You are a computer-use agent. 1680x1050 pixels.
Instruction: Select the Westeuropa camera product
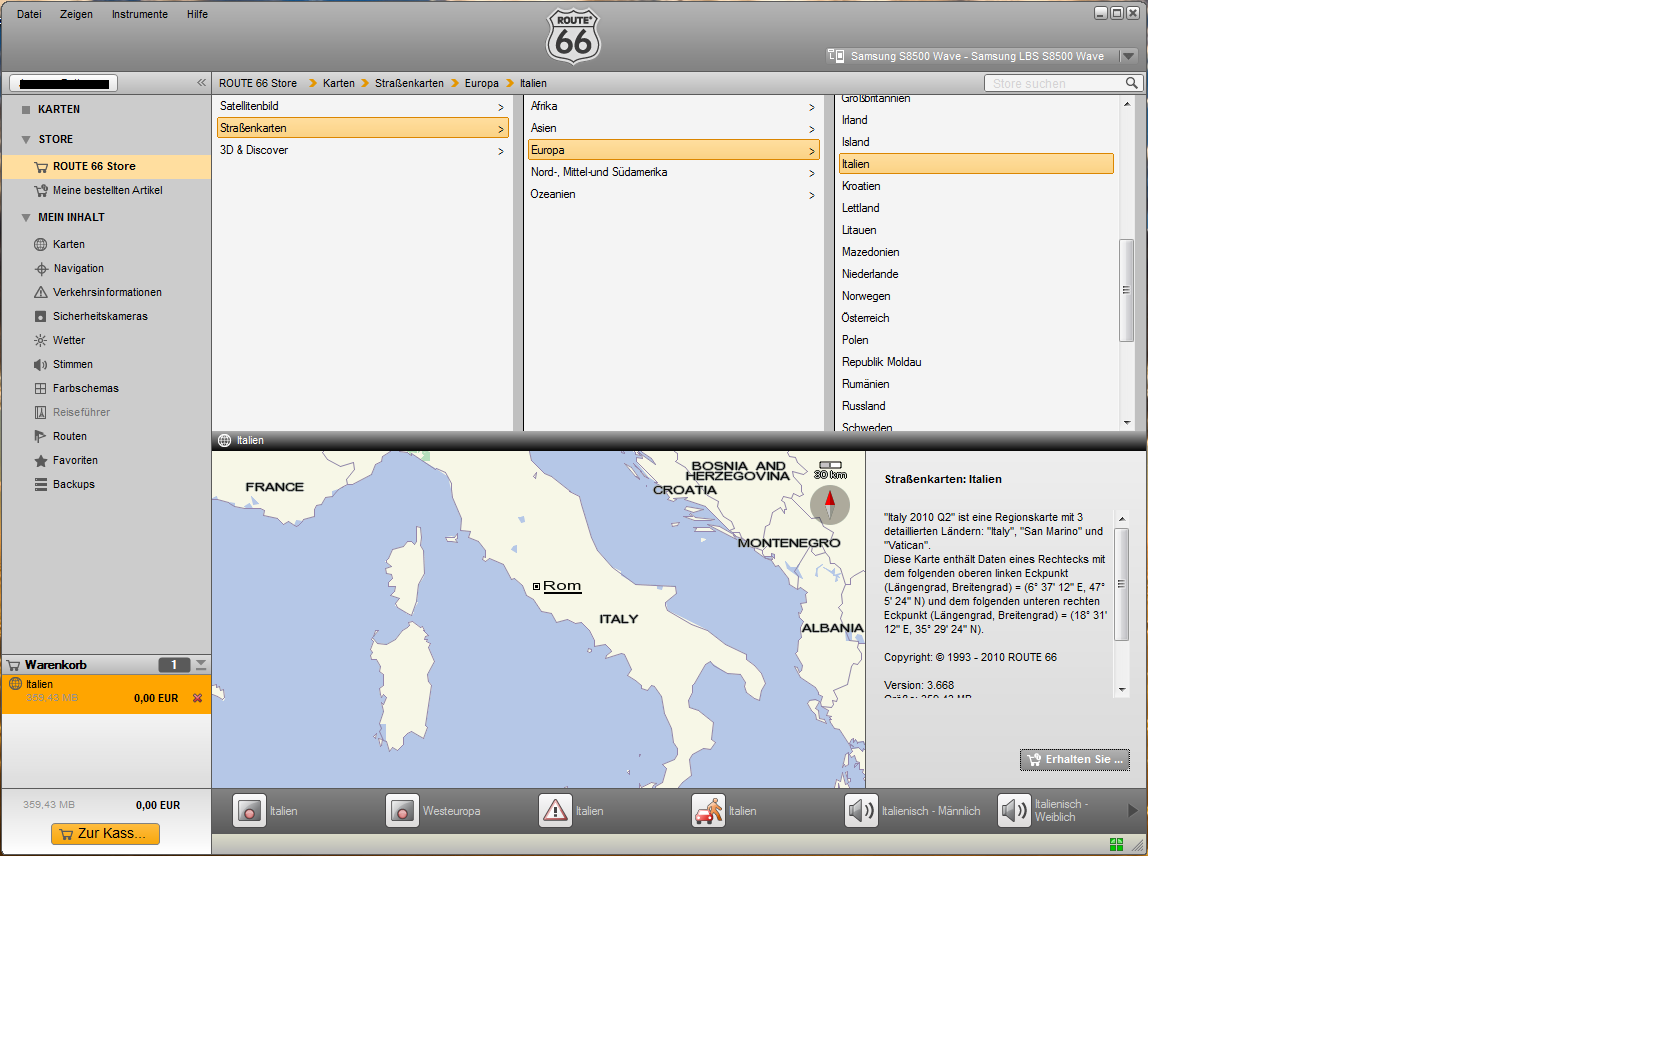tap(402, 811)
